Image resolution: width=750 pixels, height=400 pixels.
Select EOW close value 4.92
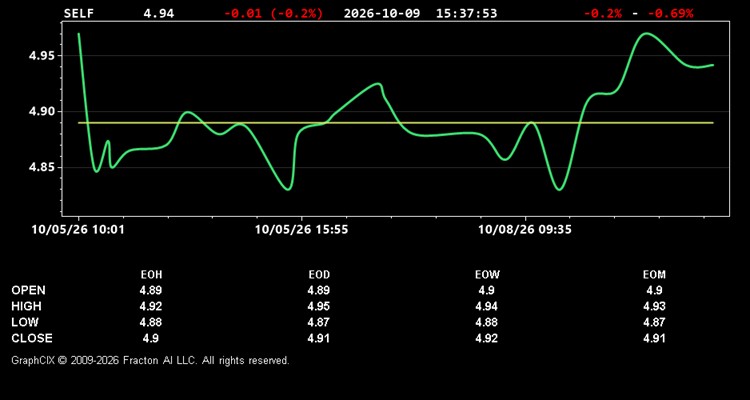tap(487, 338)
